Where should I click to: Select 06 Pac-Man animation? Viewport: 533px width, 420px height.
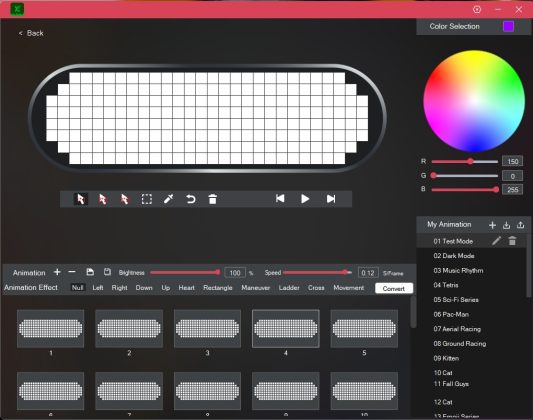coord(451,314)
